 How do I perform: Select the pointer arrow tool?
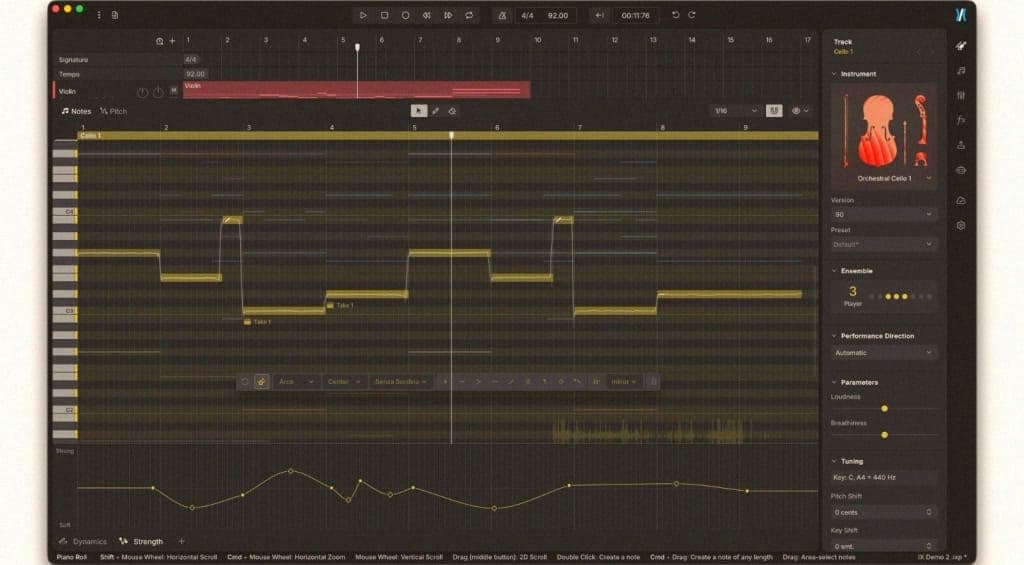tap(419, 111)
